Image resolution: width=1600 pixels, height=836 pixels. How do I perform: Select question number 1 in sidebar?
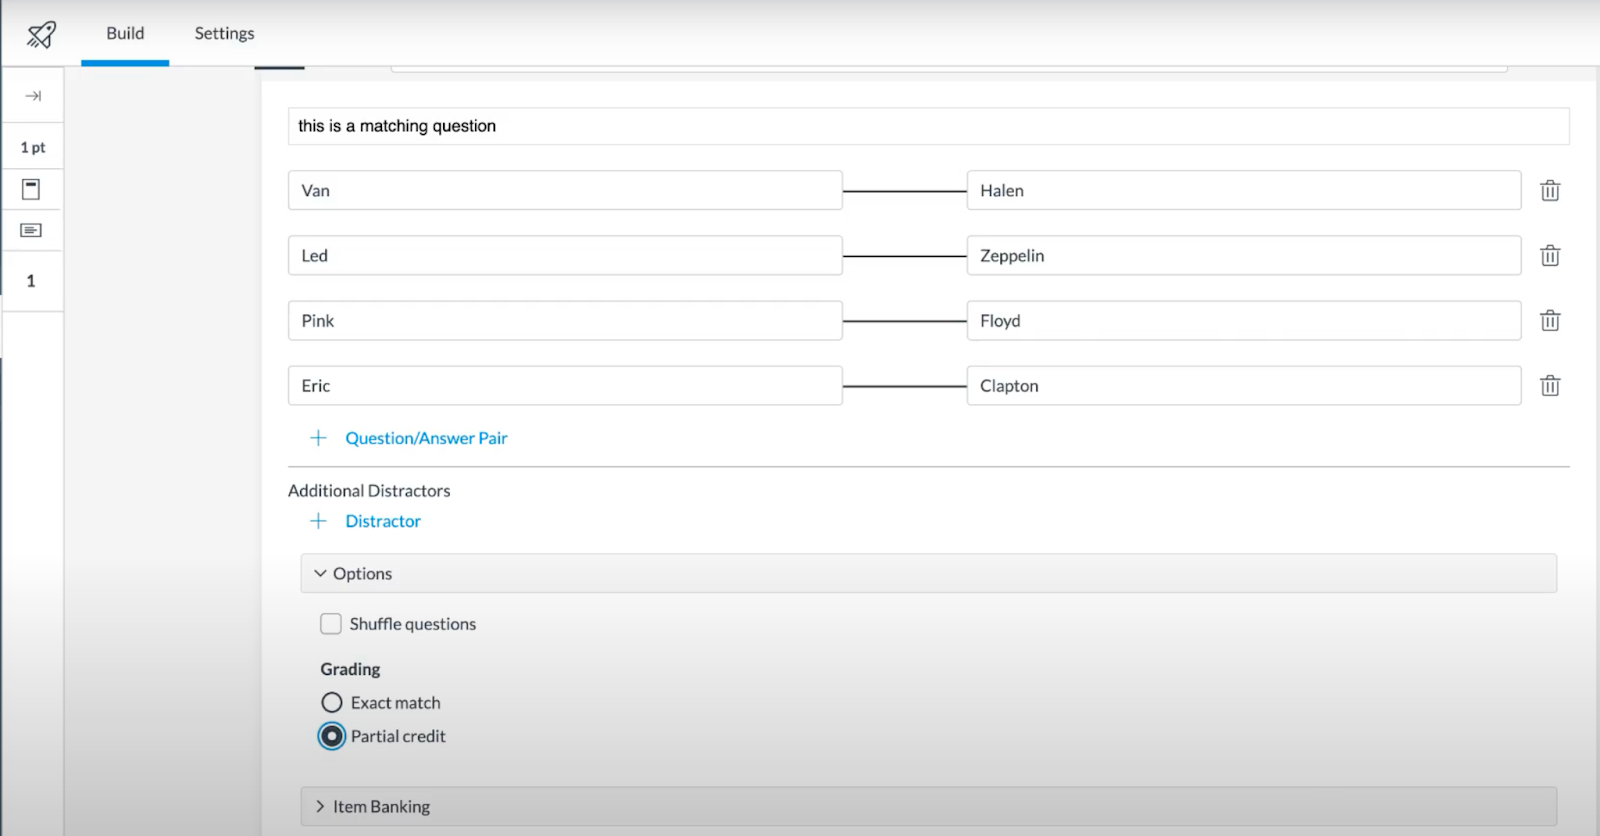tap(31, 281)
